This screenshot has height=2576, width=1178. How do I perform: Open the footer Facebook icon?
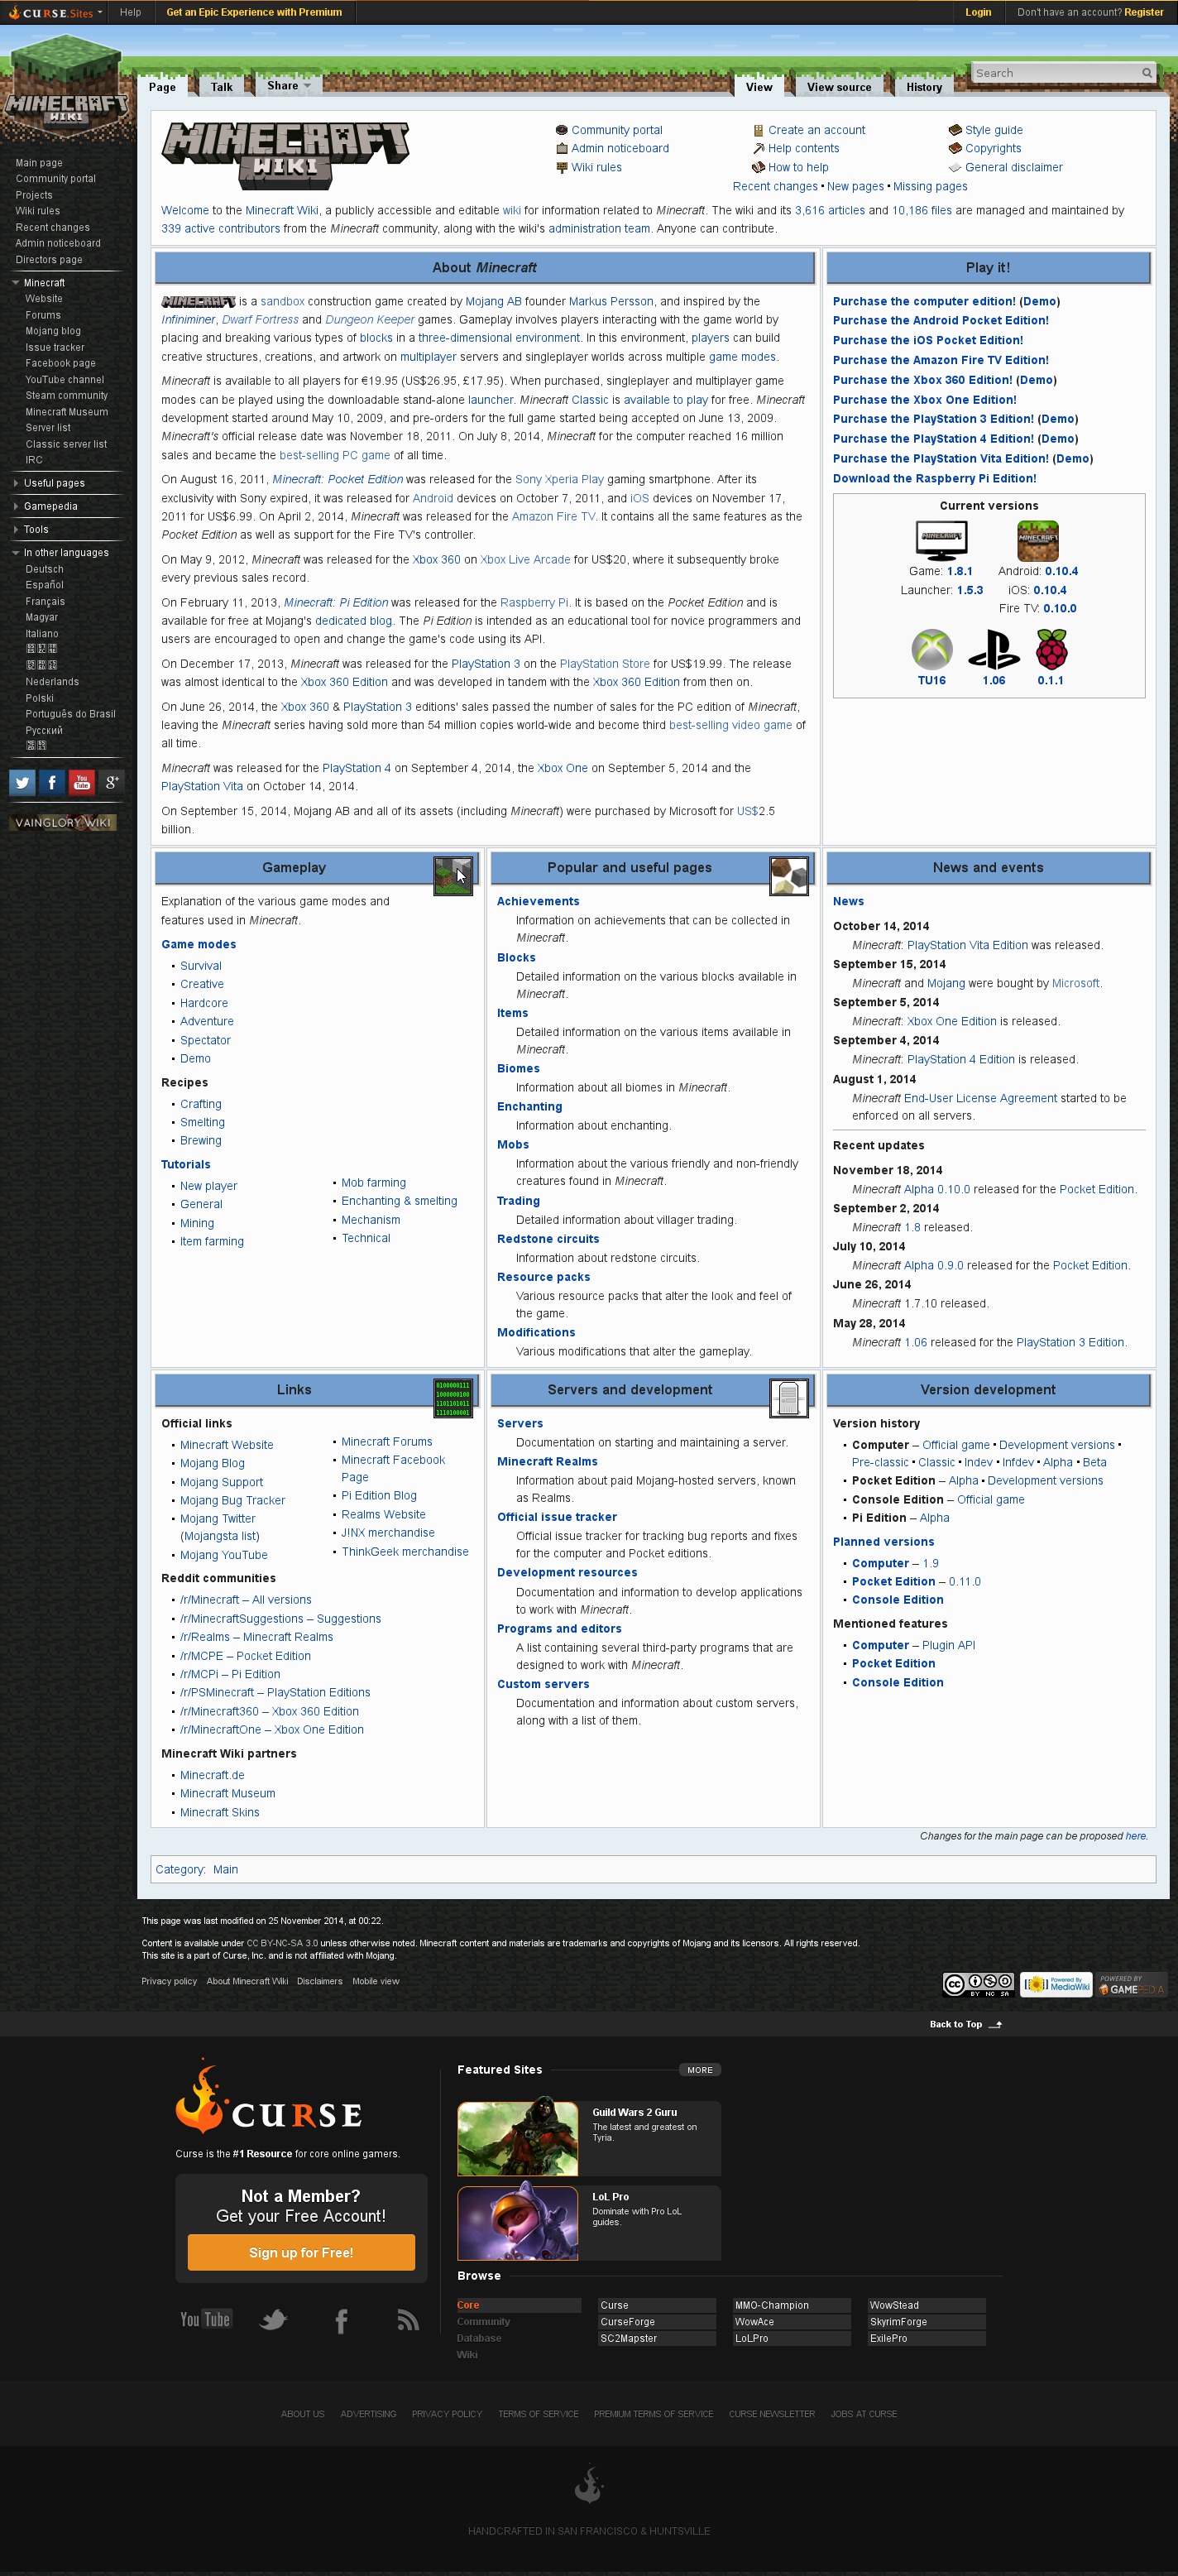point(341,2320)
